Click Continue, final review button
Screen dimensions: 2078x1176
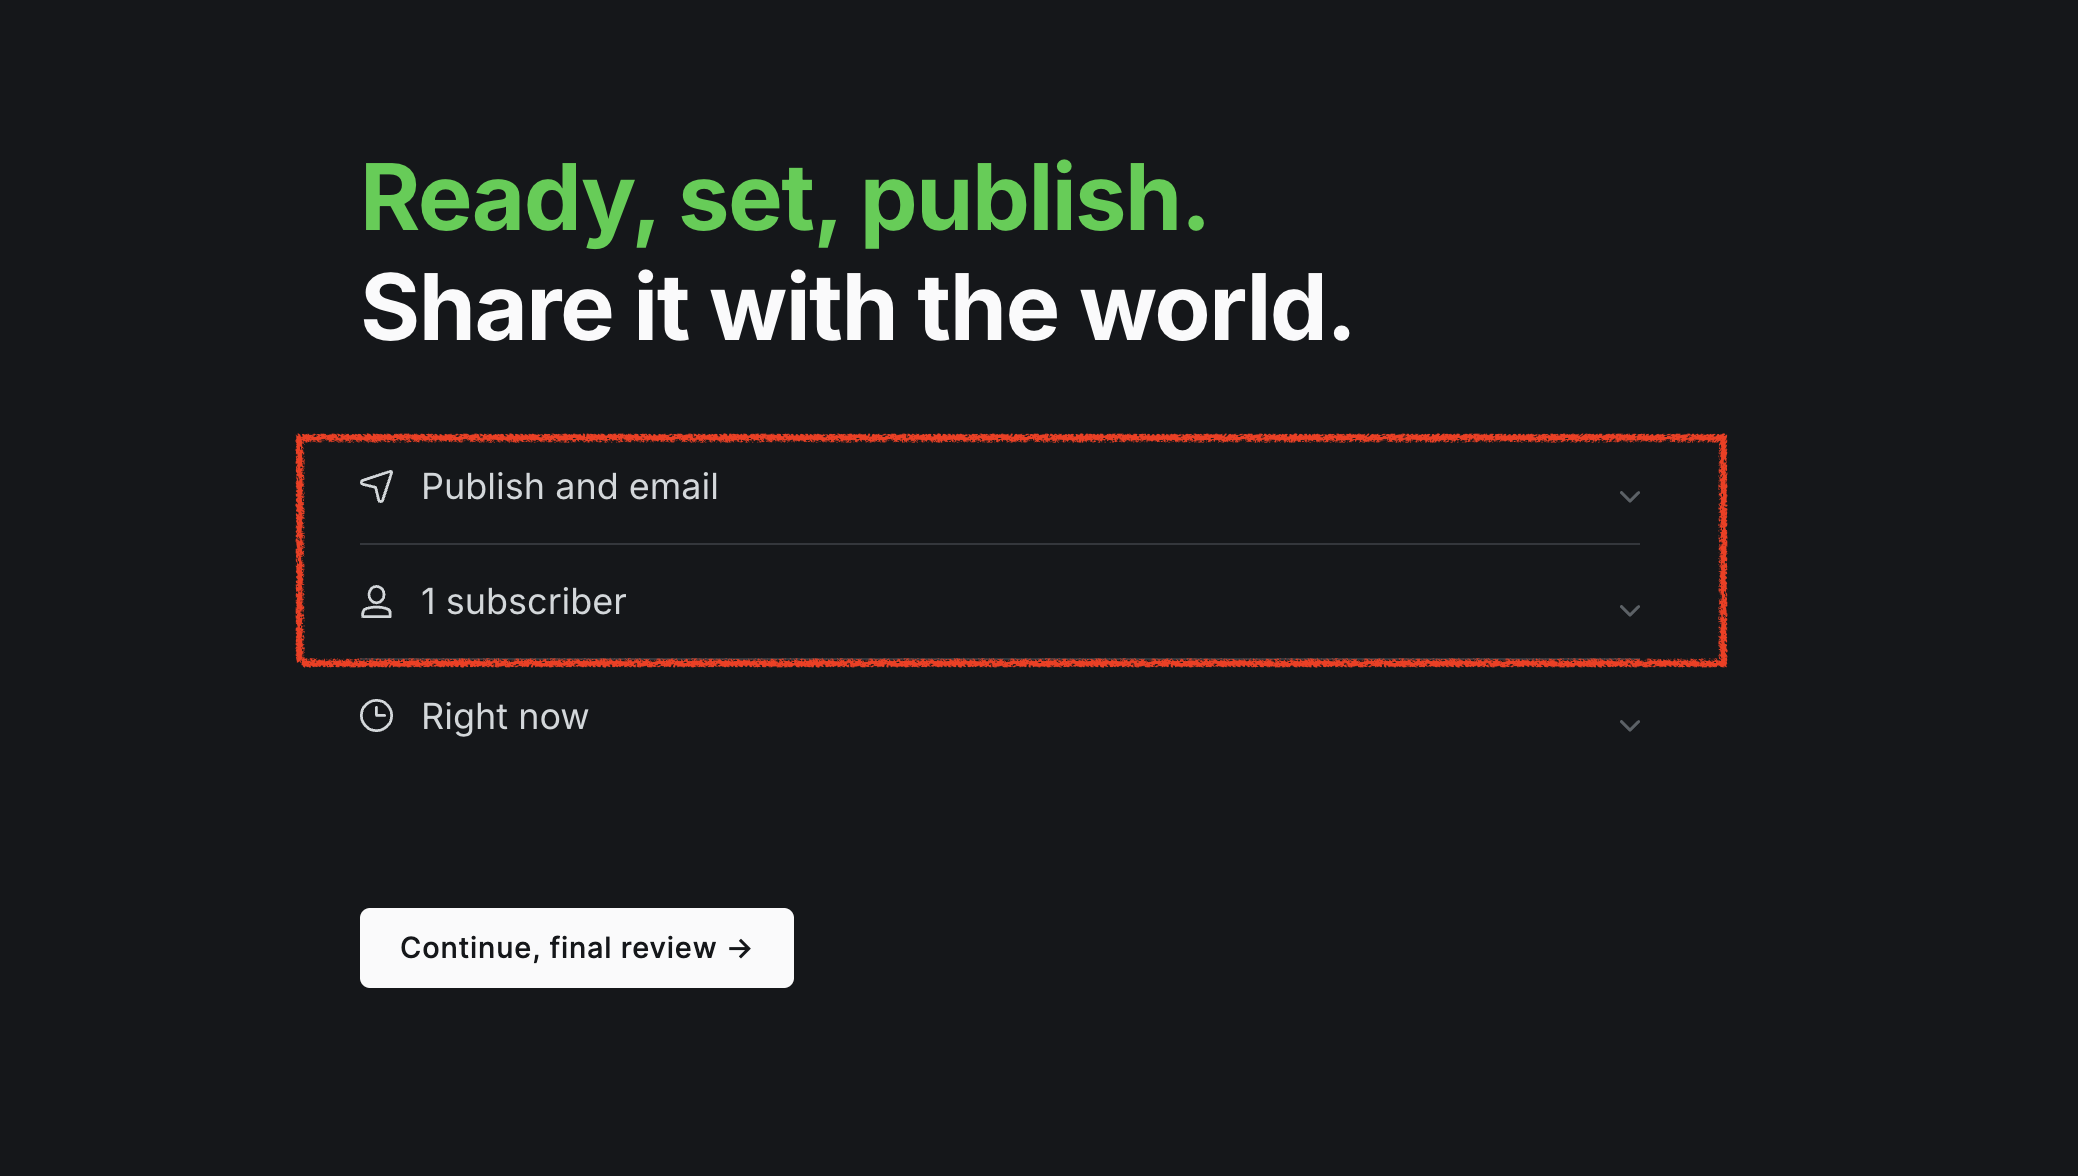click(577, 948)
